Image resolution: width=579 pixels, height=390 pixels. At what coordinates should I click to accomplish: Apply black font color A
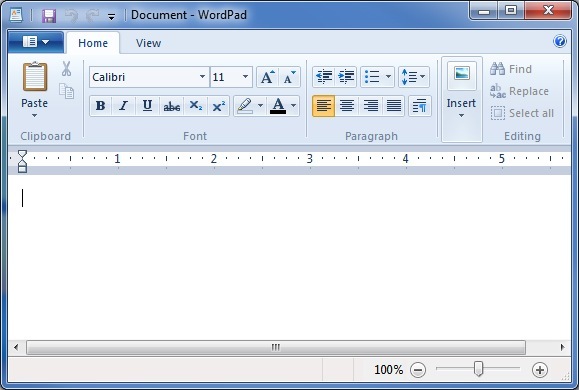pyautogui.click(x=278, y=106)
